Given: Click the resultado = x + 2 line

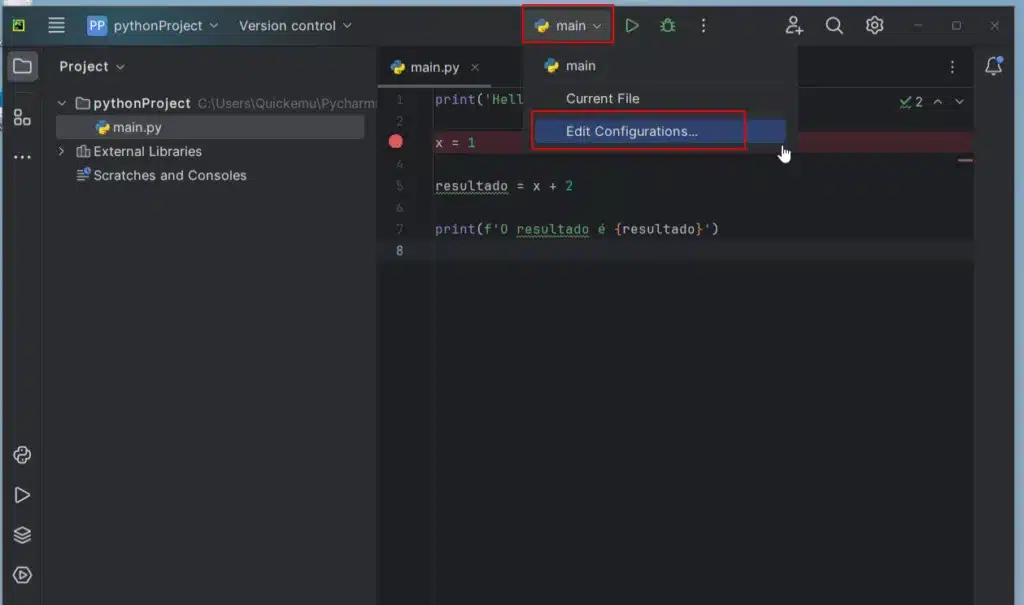Looking at the screenshot, I should 504,186.
